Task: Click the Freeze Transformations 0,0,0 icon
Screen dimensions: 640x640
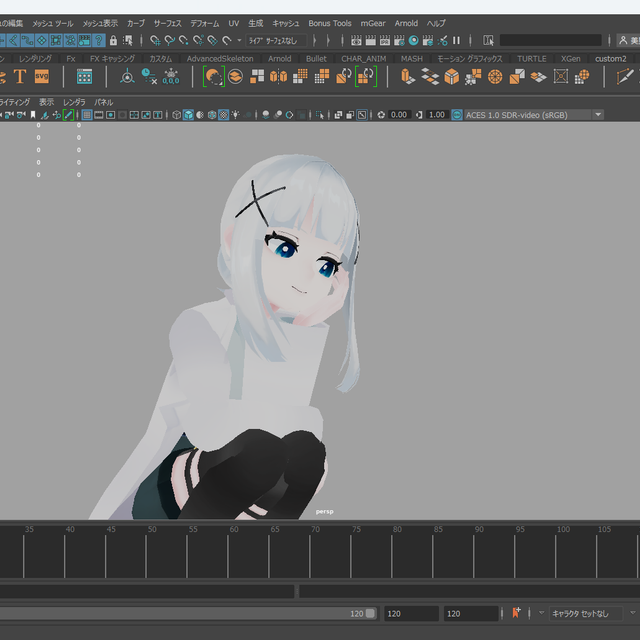Action: point(171,76)
